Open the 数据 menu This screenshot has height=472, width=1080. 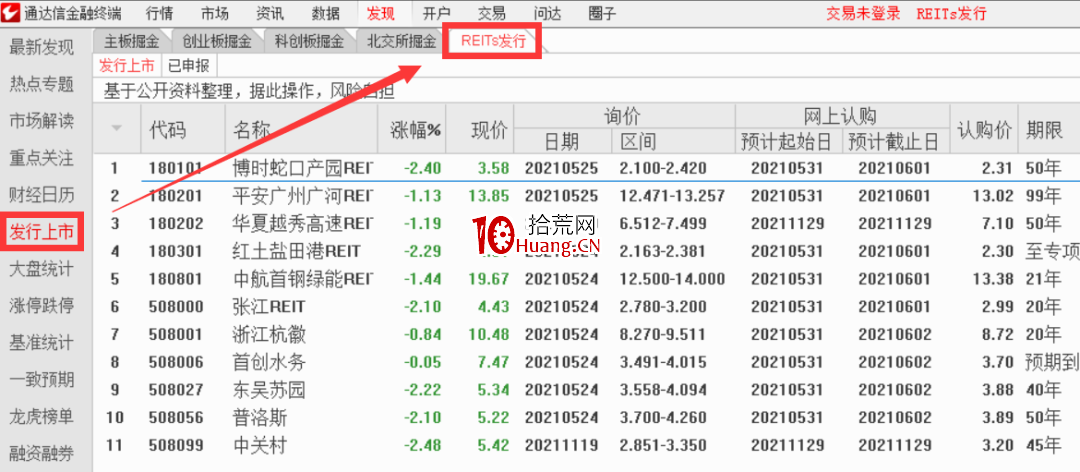coord(325,13)
